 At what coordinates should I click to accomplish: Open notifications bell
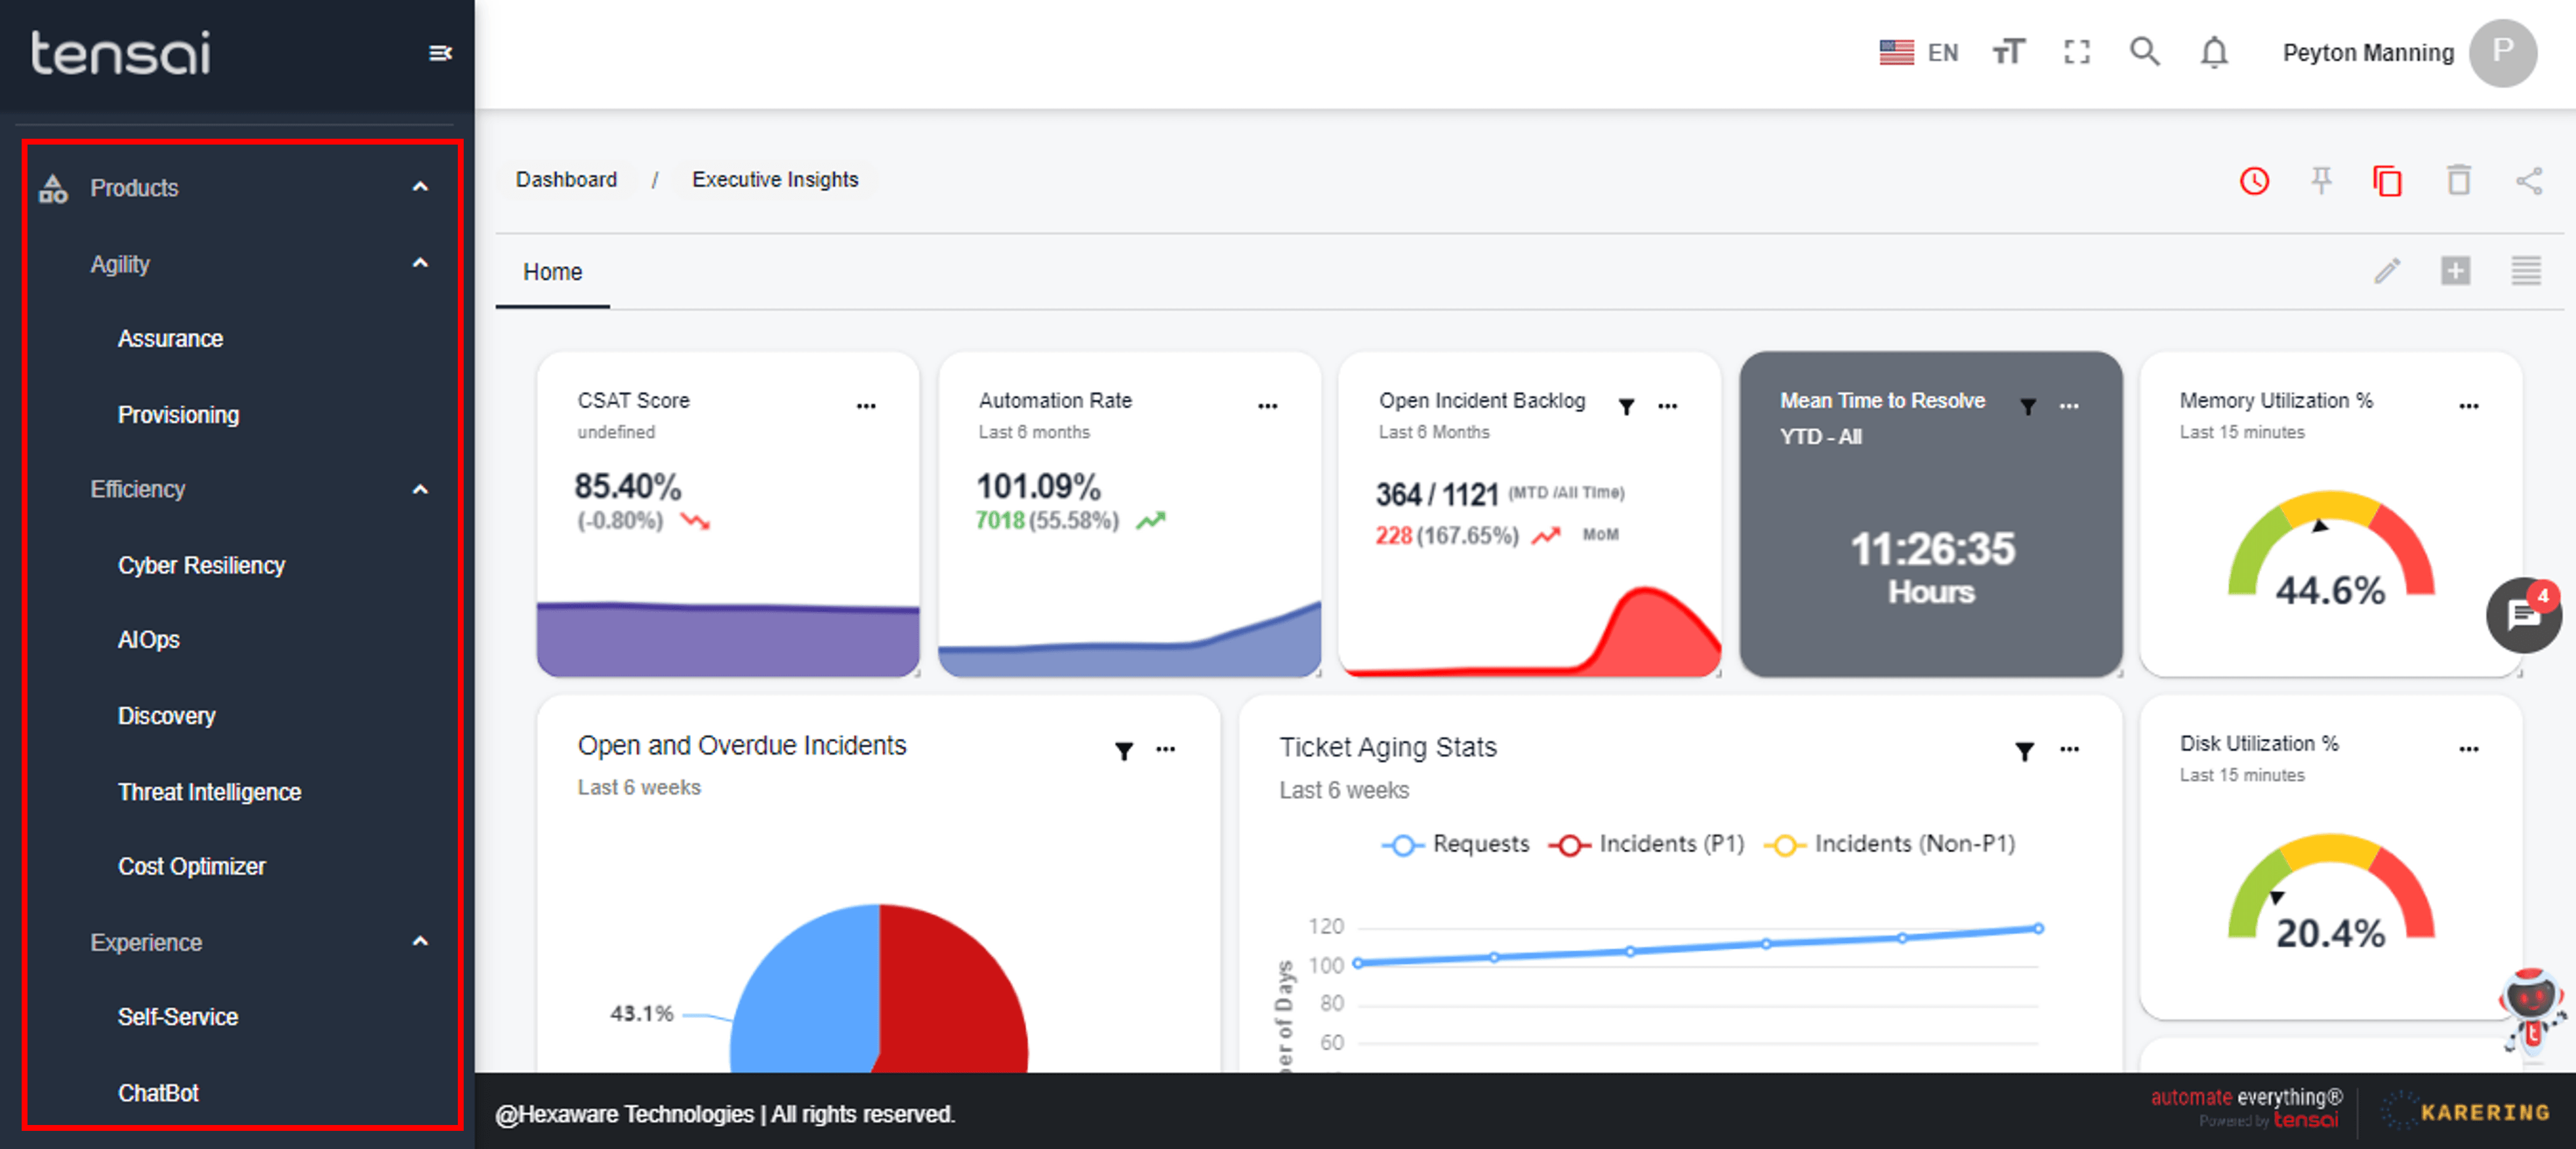[x=2214, y=52]
